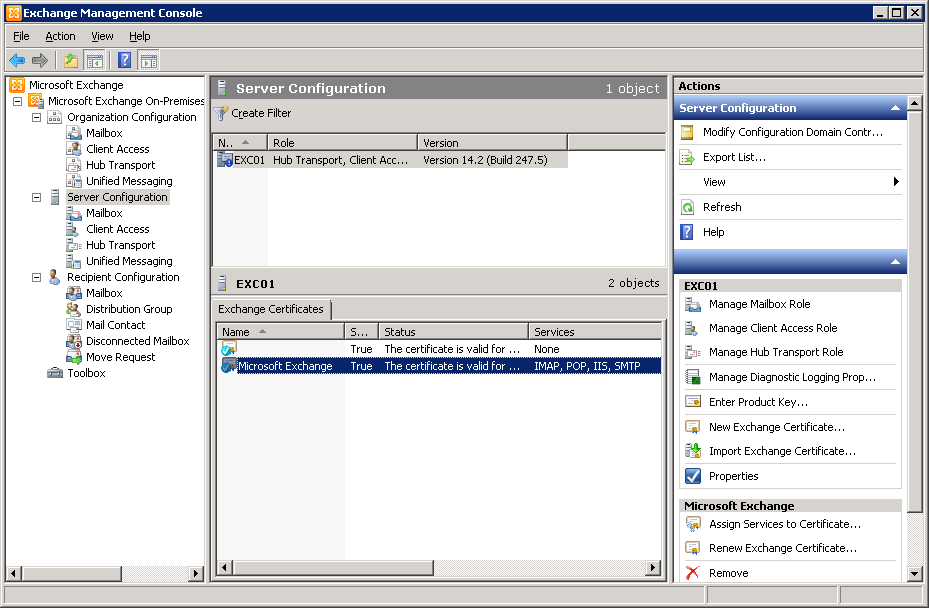Select Hub Transport under Organization Configuration
The height and width of the screenshot is (608, 929).
pyautogui.click(x=120, y=165)
